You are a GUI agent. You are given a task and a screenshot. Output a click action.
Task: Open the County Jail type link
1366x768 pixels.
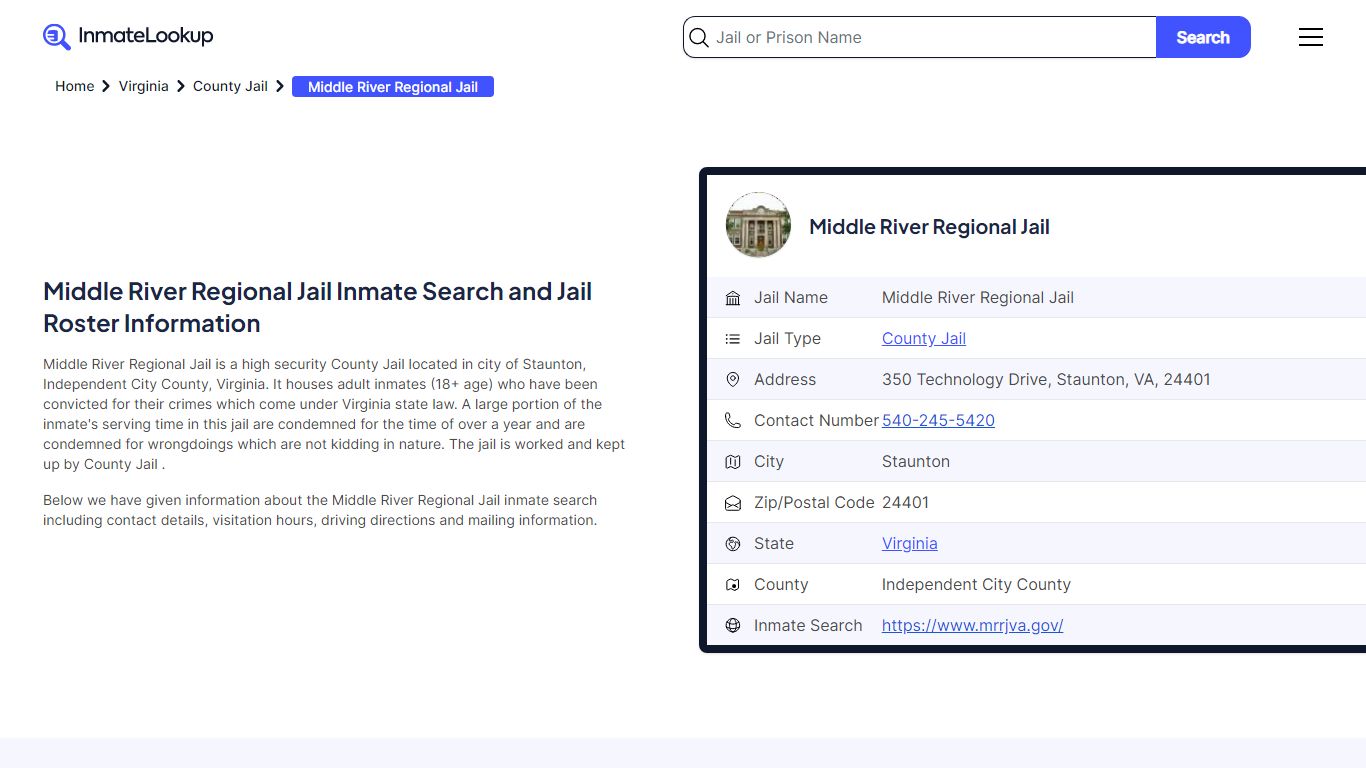pos(923,338)
